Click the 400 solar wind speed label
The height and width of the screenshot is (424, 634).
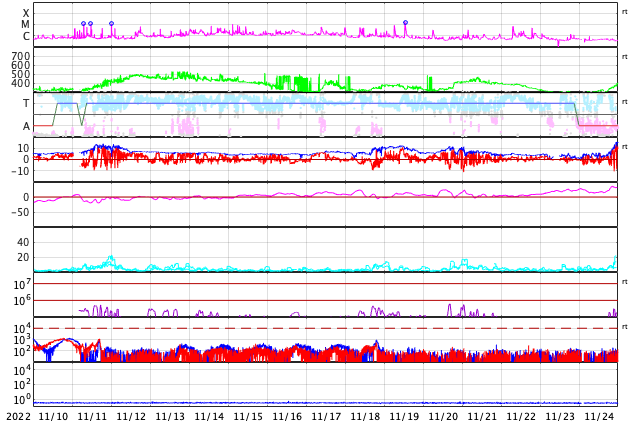click(x=20, y=83)
